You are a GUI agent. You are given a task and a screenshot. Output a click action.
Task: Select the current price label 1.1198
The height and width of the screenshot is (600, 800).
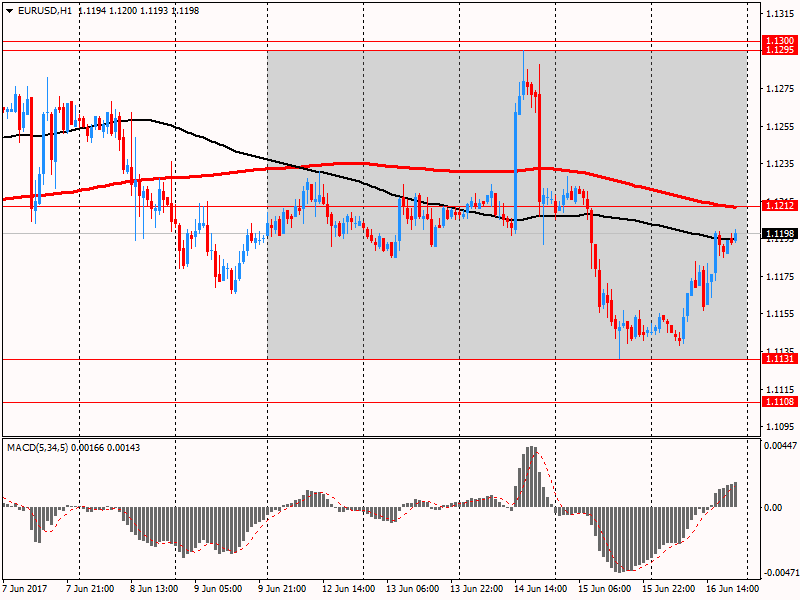point(779,234)
